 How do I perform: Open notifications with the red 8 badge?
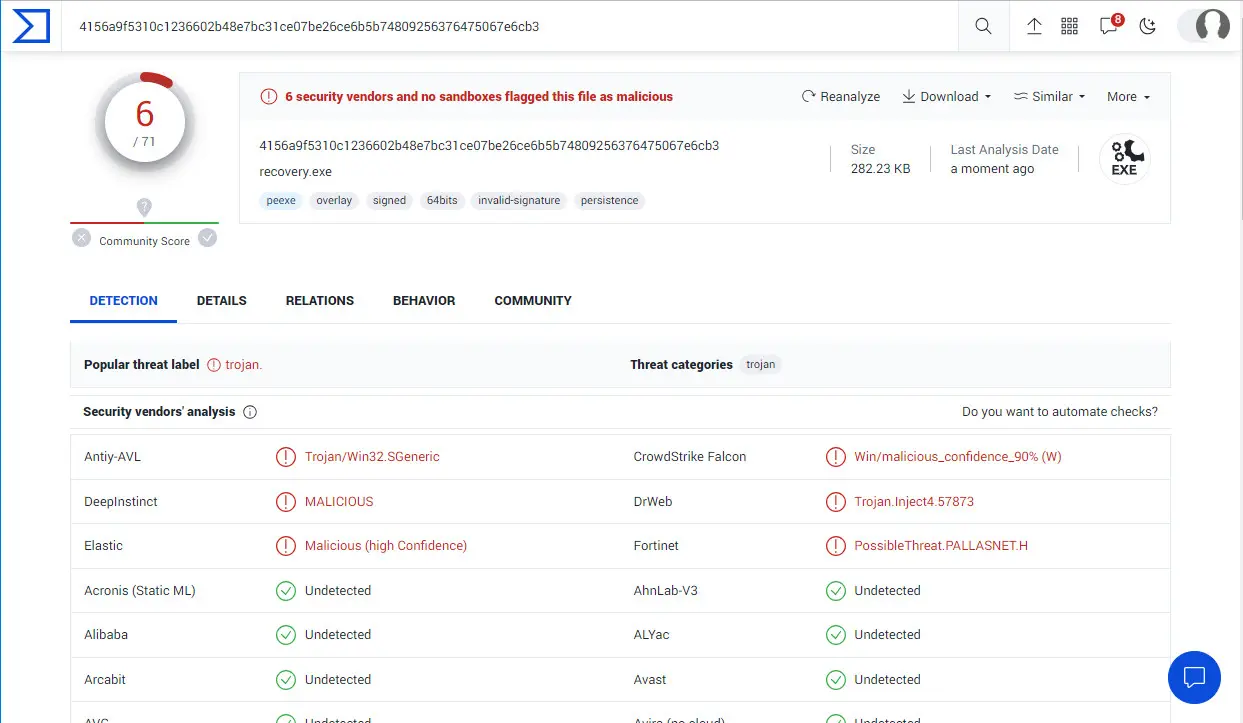coord(1108,27)
